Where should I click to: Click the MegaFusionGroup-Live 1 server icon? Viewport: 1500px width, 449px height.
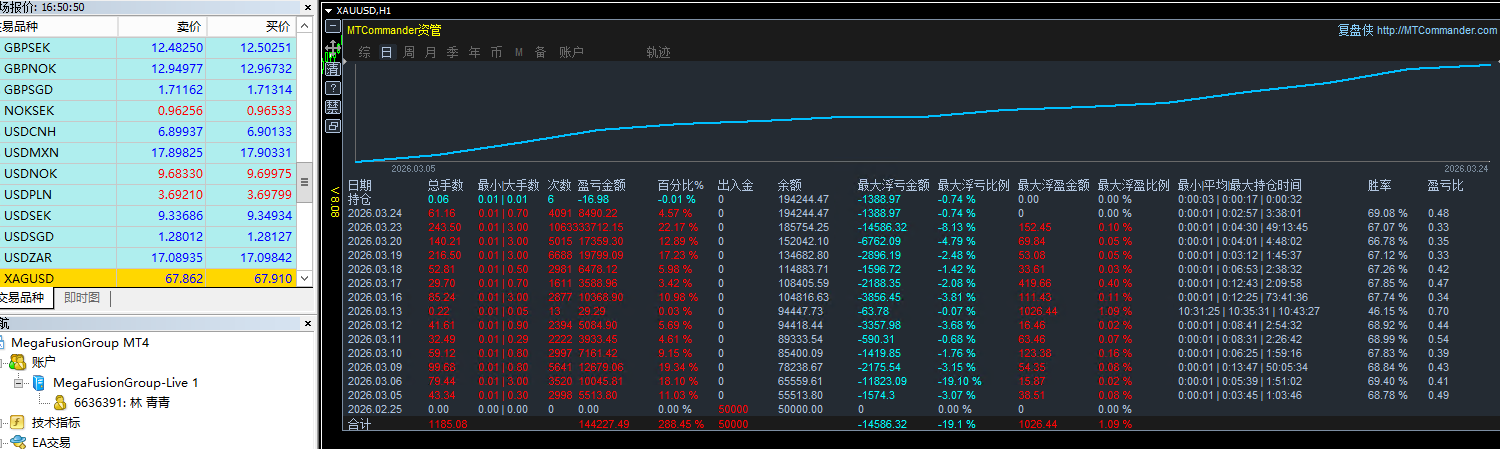click(40, 383)
